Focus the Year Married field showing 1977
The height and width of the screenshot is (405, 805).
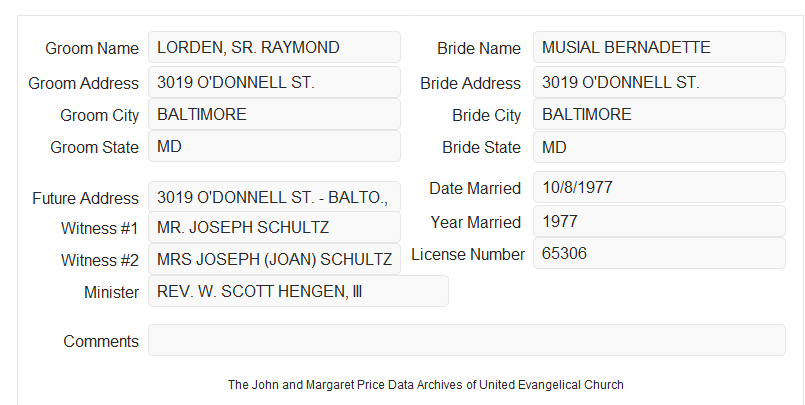(659, 221)
